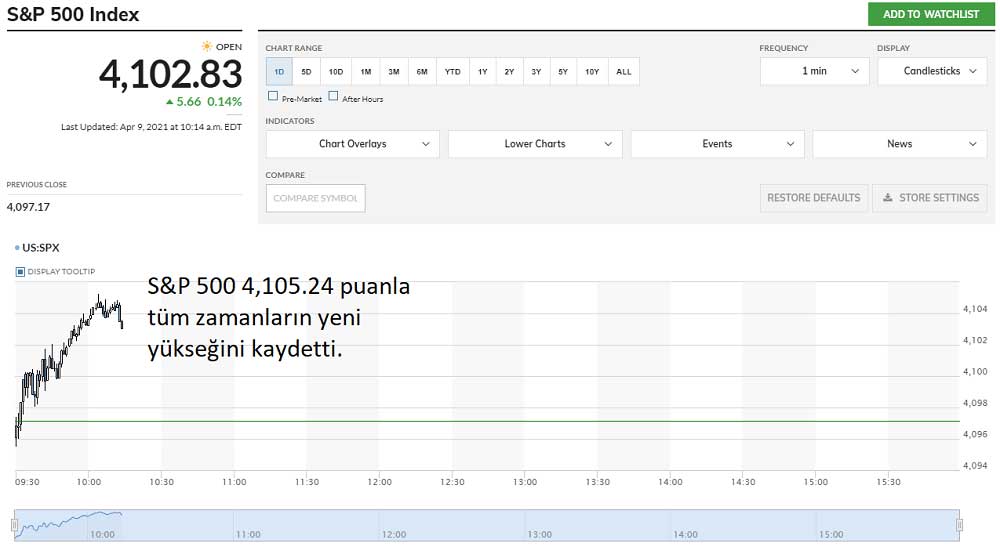Expand the Events dropdown

click(x=717, y=144)
